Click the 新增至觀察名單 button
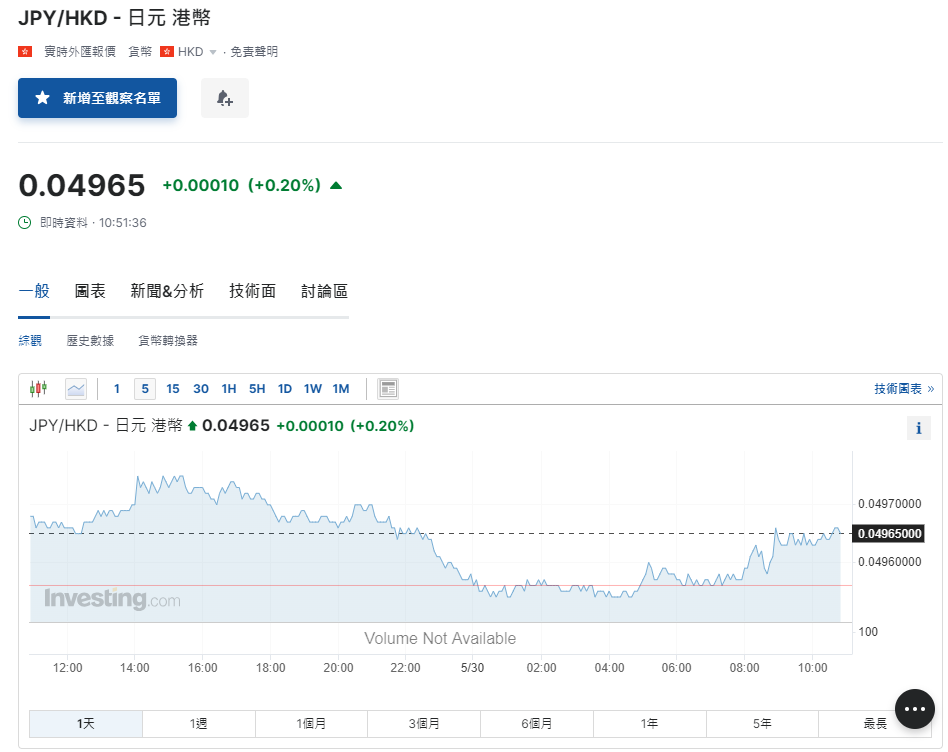This screenshot has height=752, width=948. coord(97,98)
